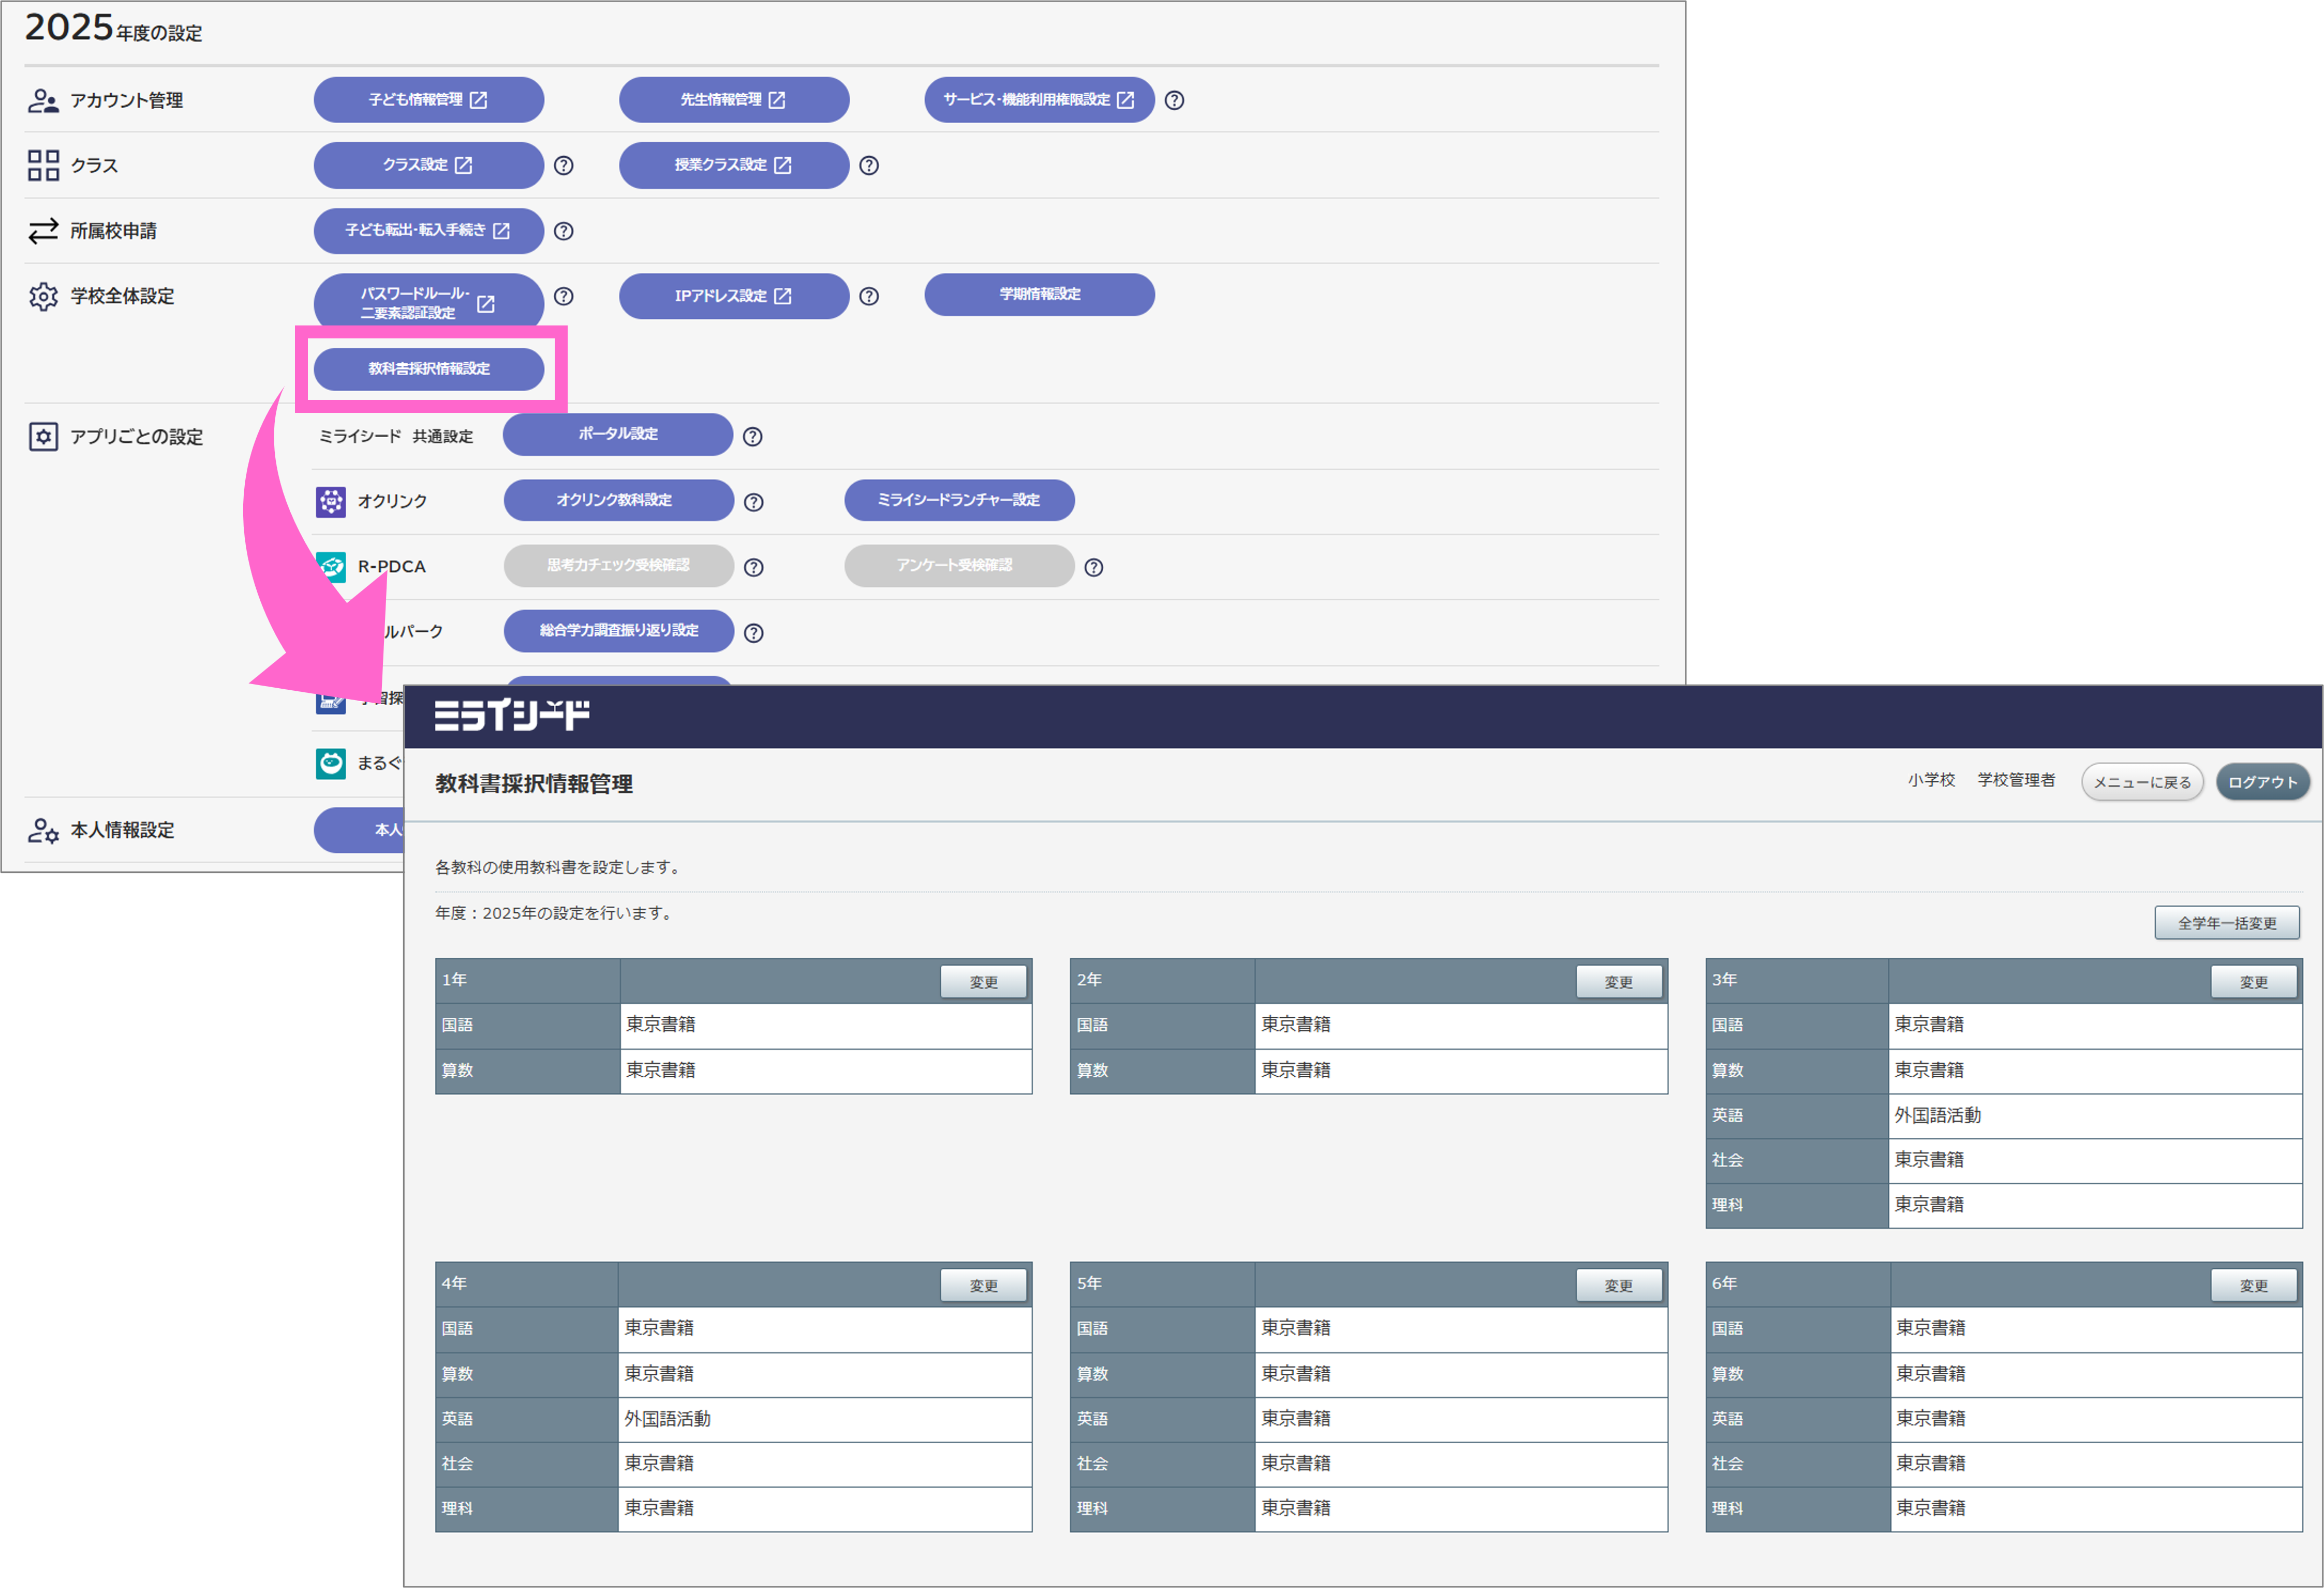Click ミライシードランチャー設定 button
Image resolution: width=2324 pixels, height=1588 pixels.
click(x=959, y=500)
